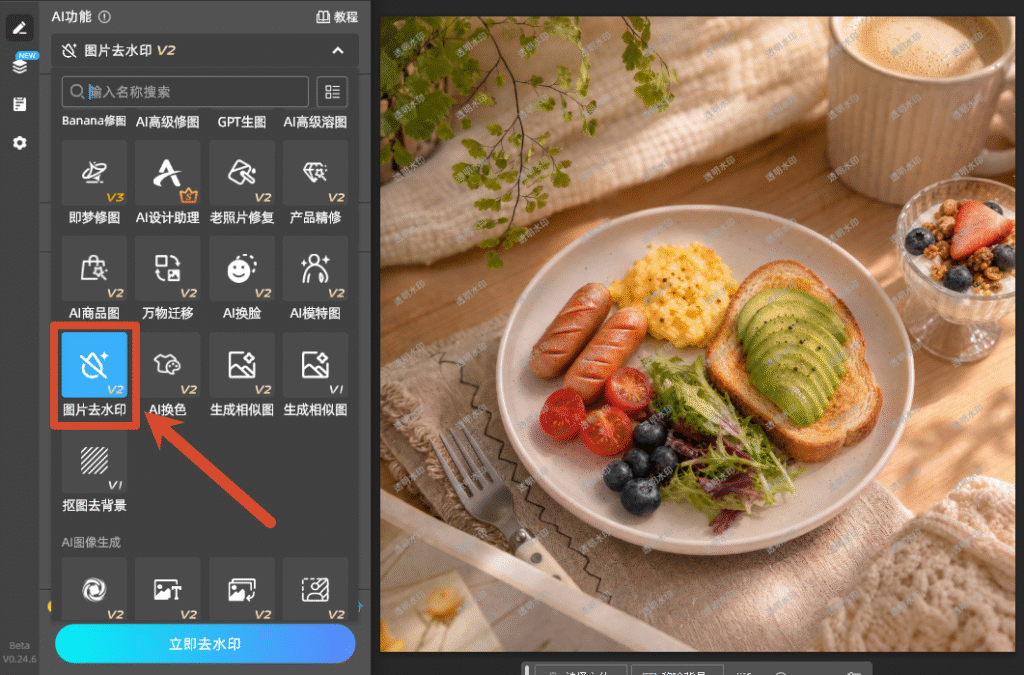The image size is (1024, 675).
Task: Open the settings gear in sidebar
Action: (20, 143)
